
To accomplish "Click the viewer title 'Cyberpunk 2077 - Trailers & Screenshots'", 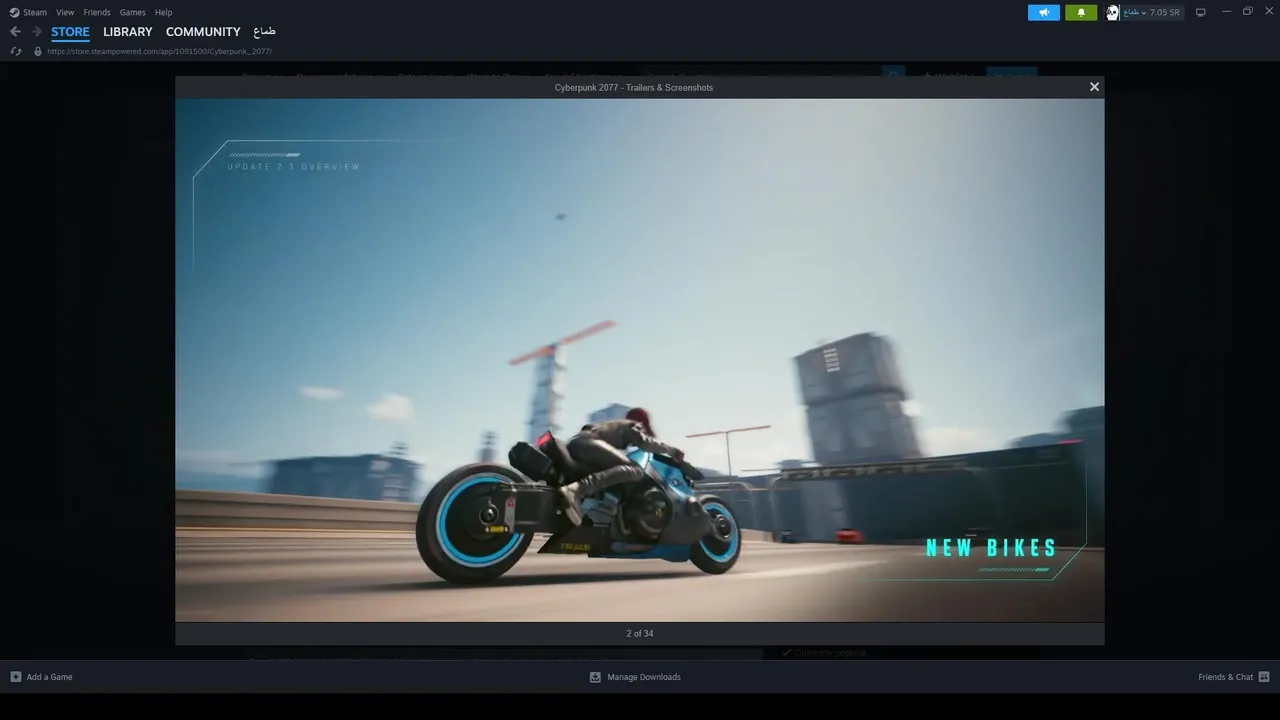I will (634, 87).
